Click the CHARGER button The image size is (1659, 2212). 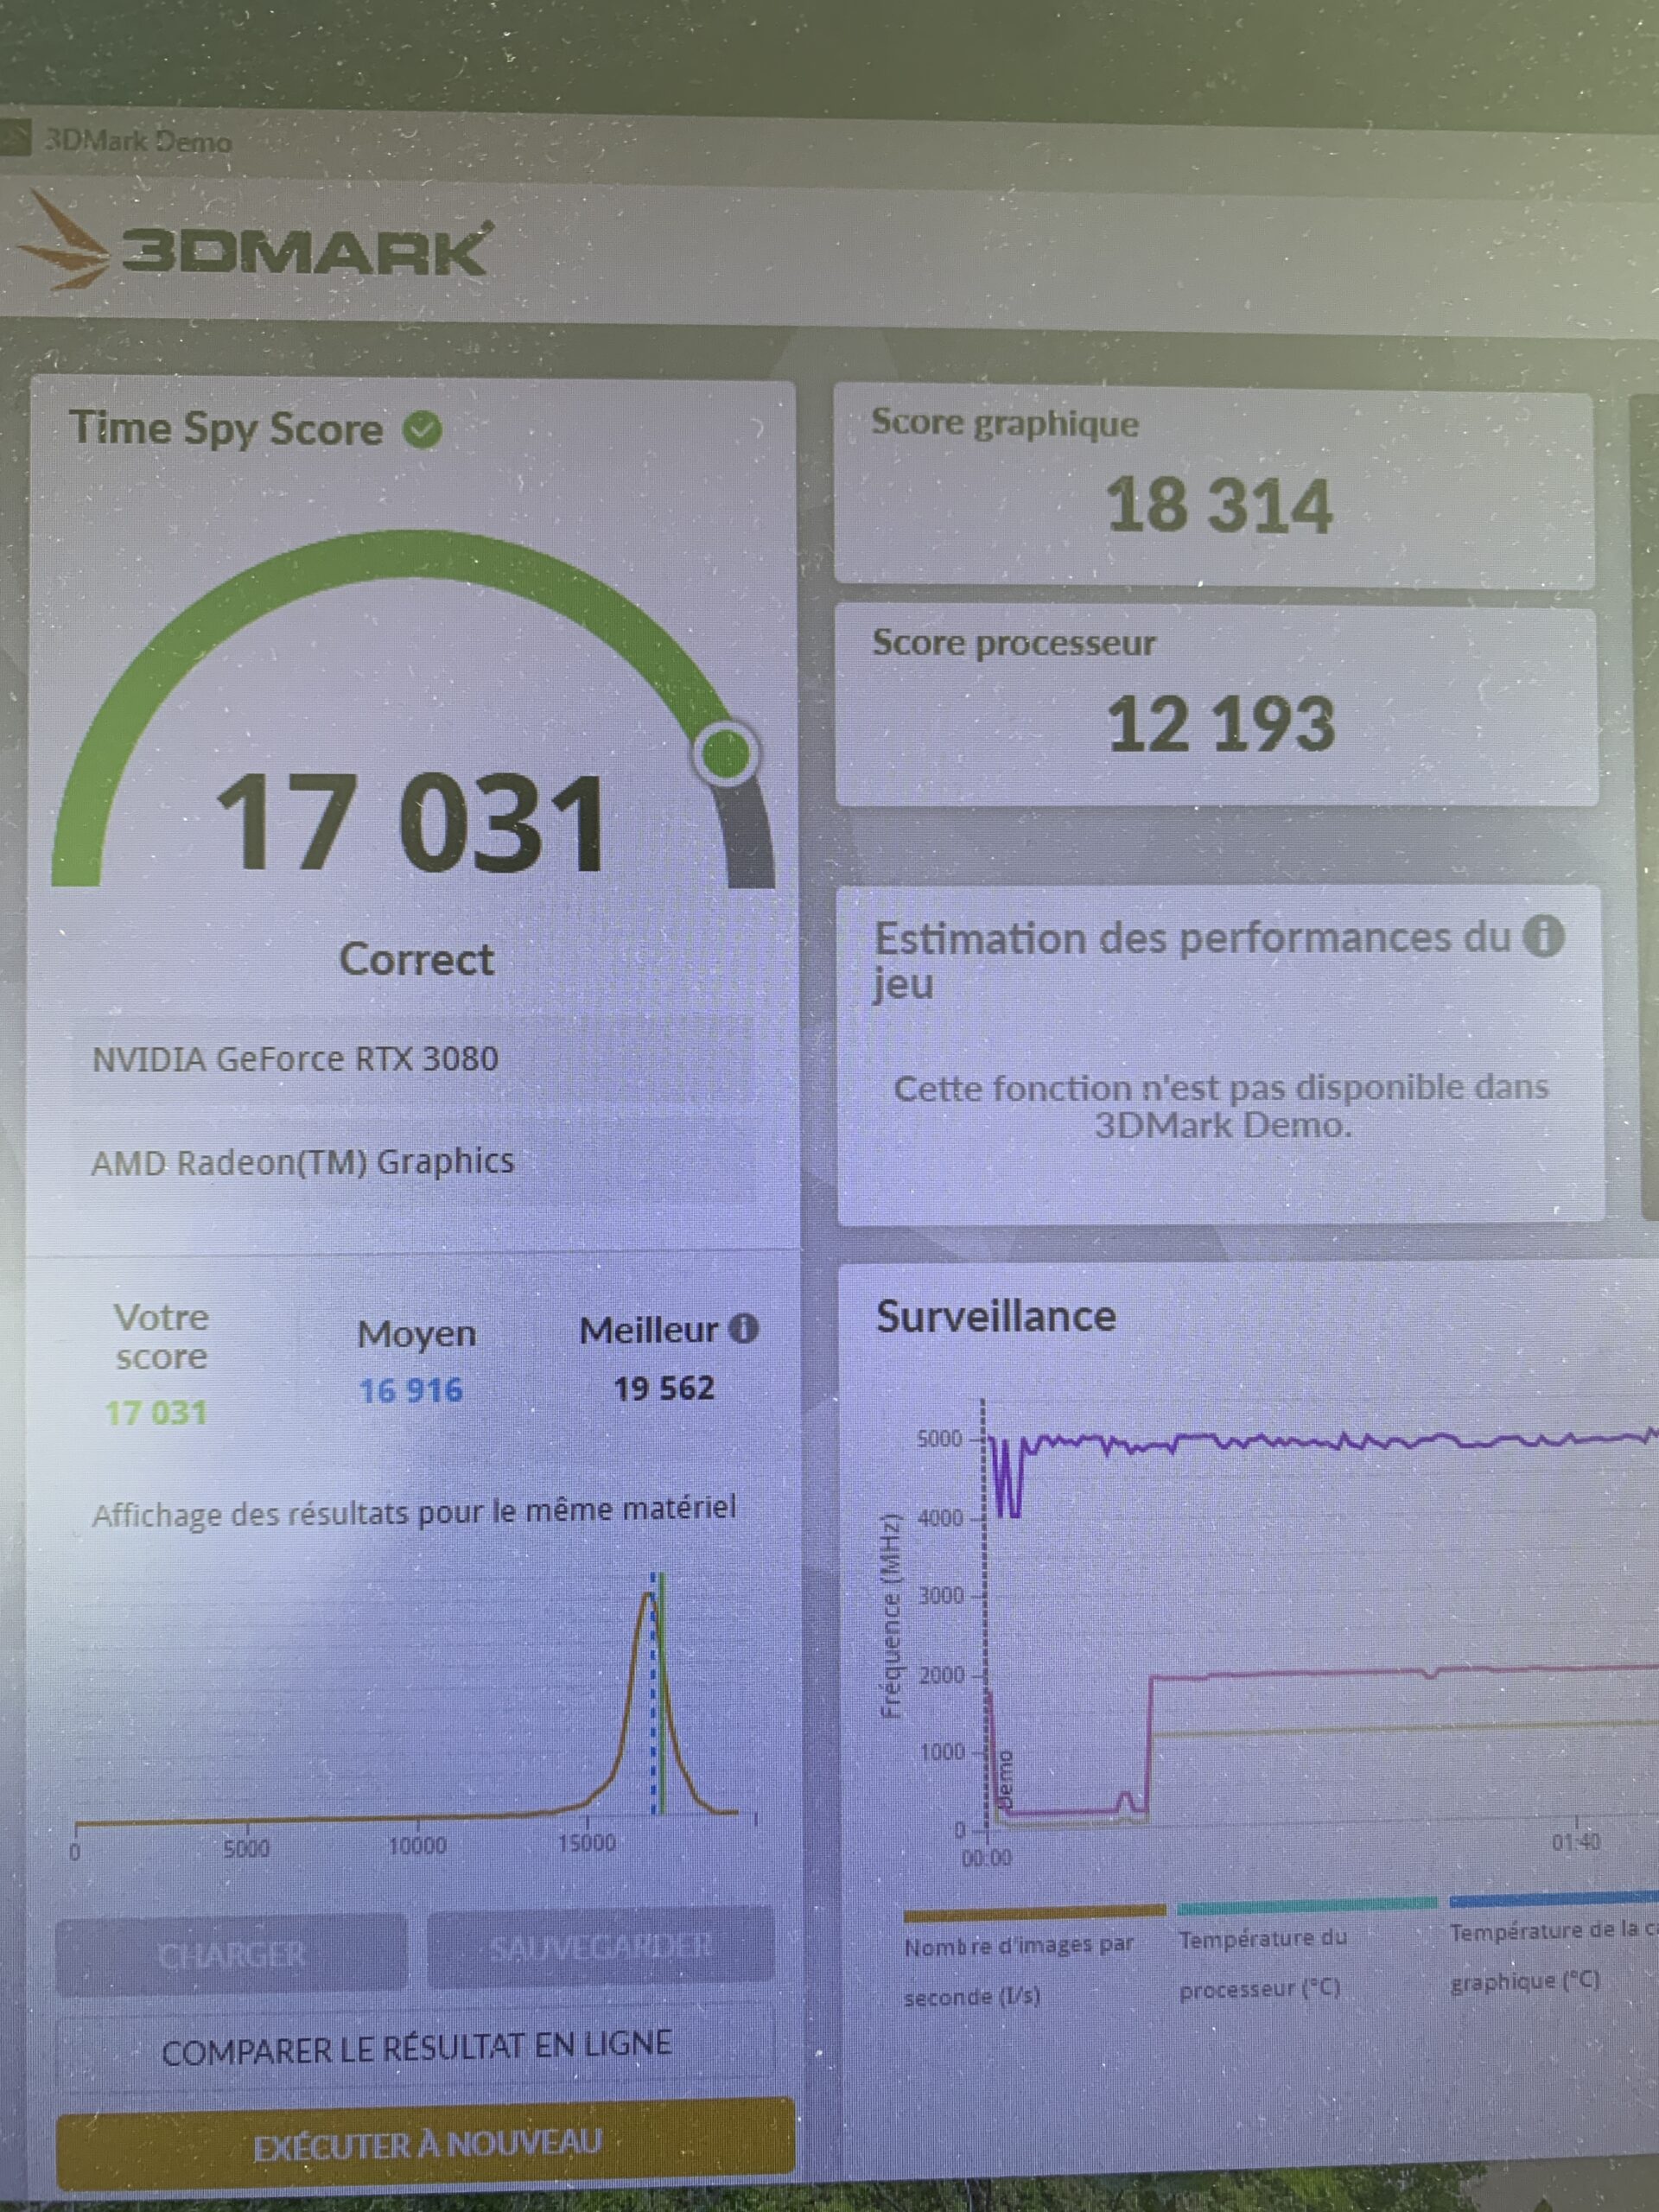231,1954
